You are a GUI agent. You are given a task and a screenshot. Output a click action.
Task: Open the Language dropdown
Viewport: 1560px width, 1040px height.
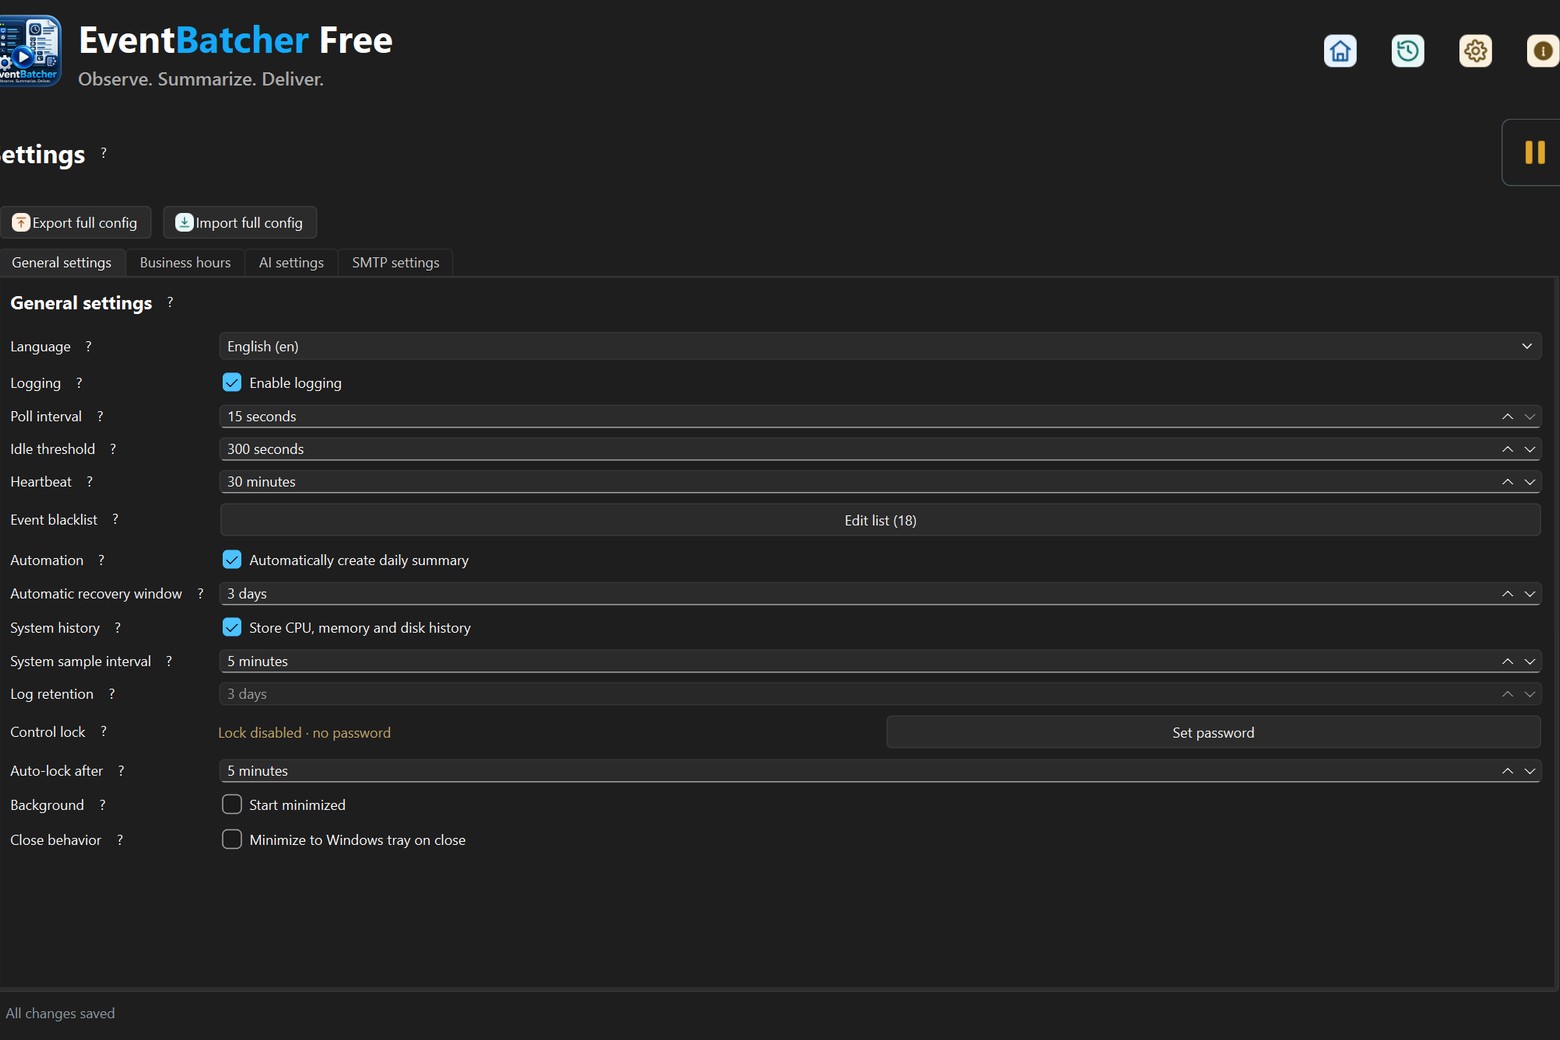click(880, 346)
